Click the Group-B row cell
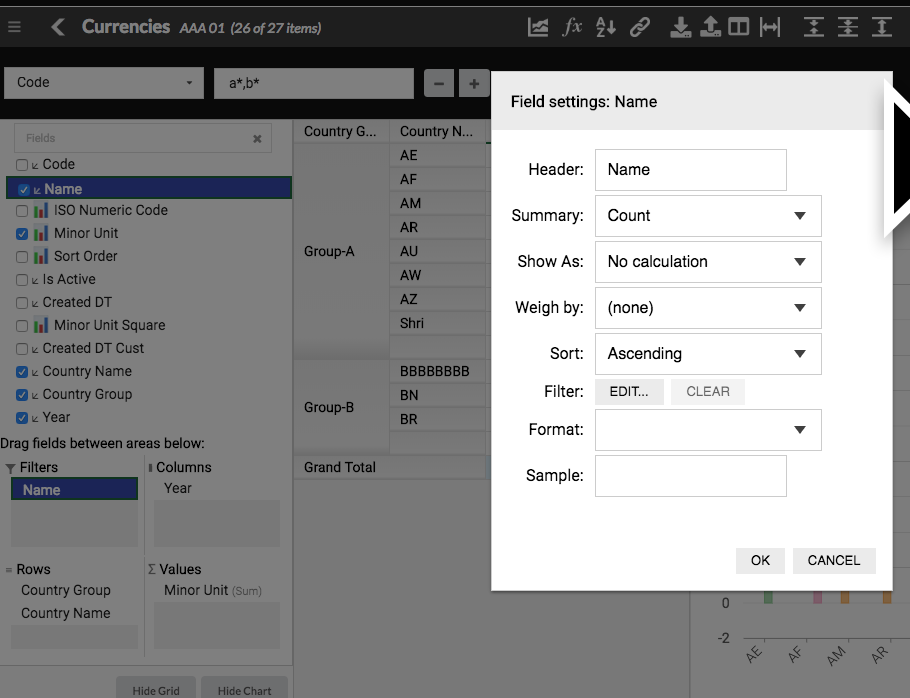 point(341,407)
